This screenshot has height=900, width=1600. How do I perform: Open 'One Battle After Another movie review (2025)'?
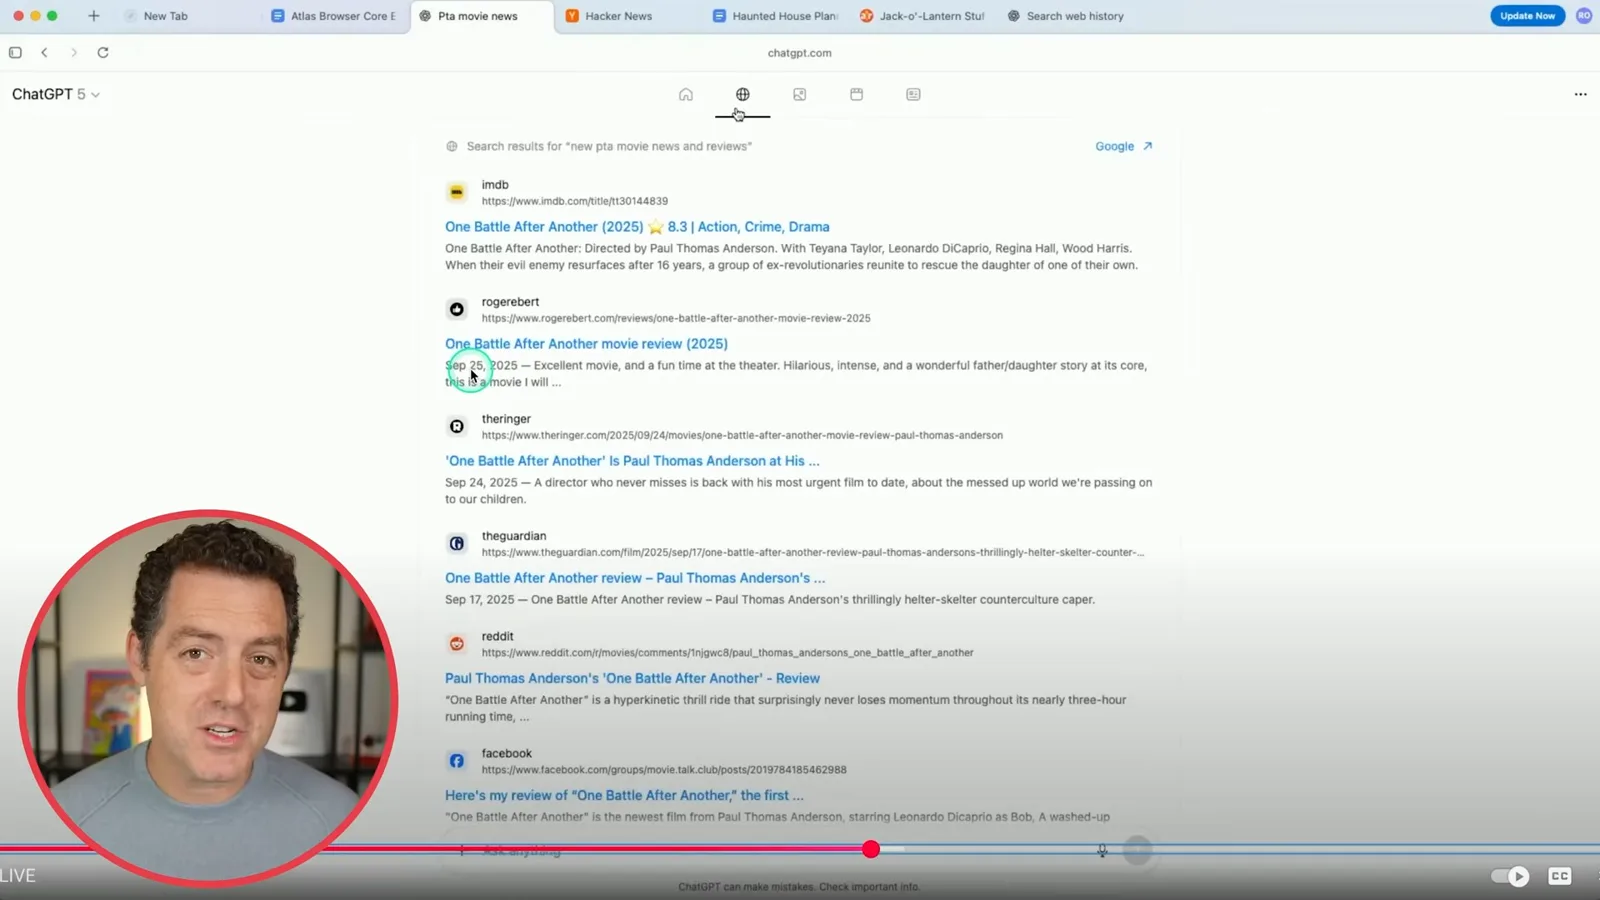[x=586, y=344]
